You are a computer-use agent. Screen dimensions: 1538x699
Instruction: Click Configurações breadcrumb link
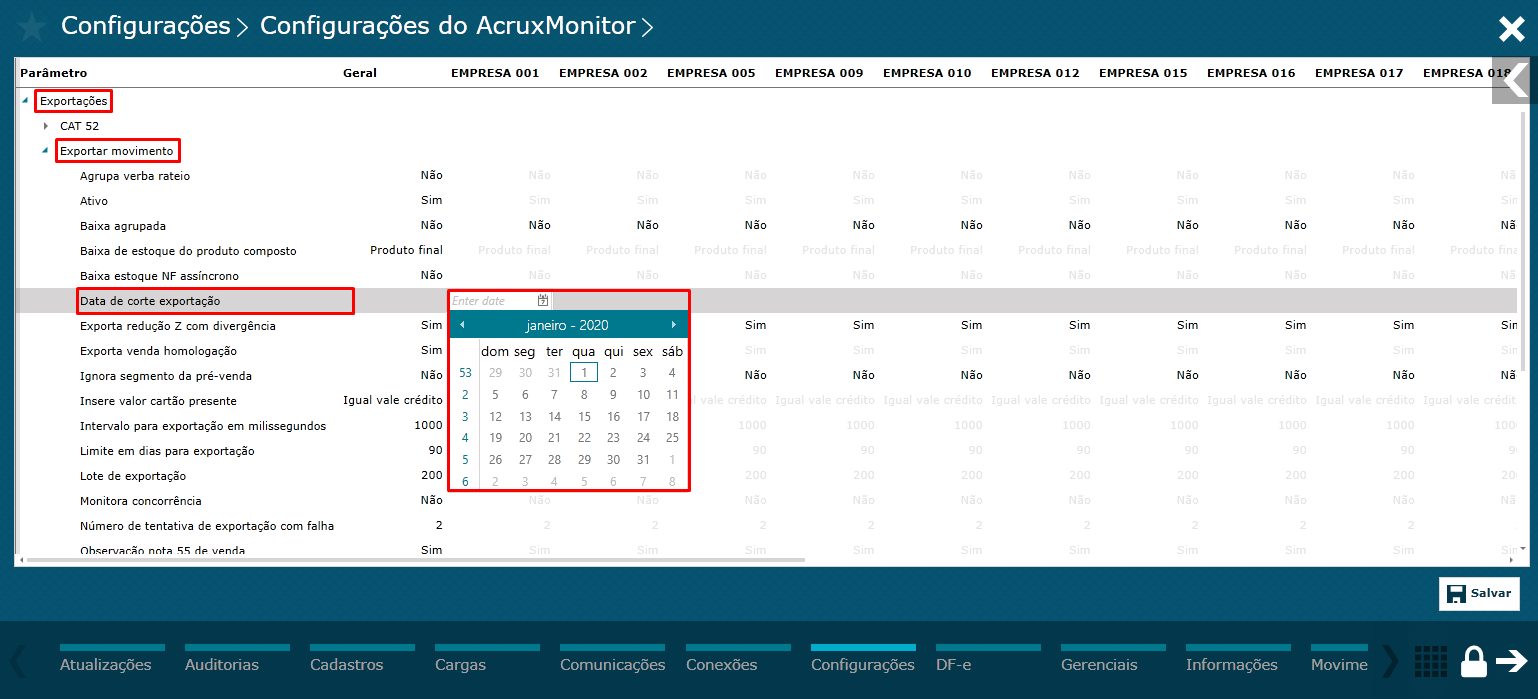coord(146,26)
